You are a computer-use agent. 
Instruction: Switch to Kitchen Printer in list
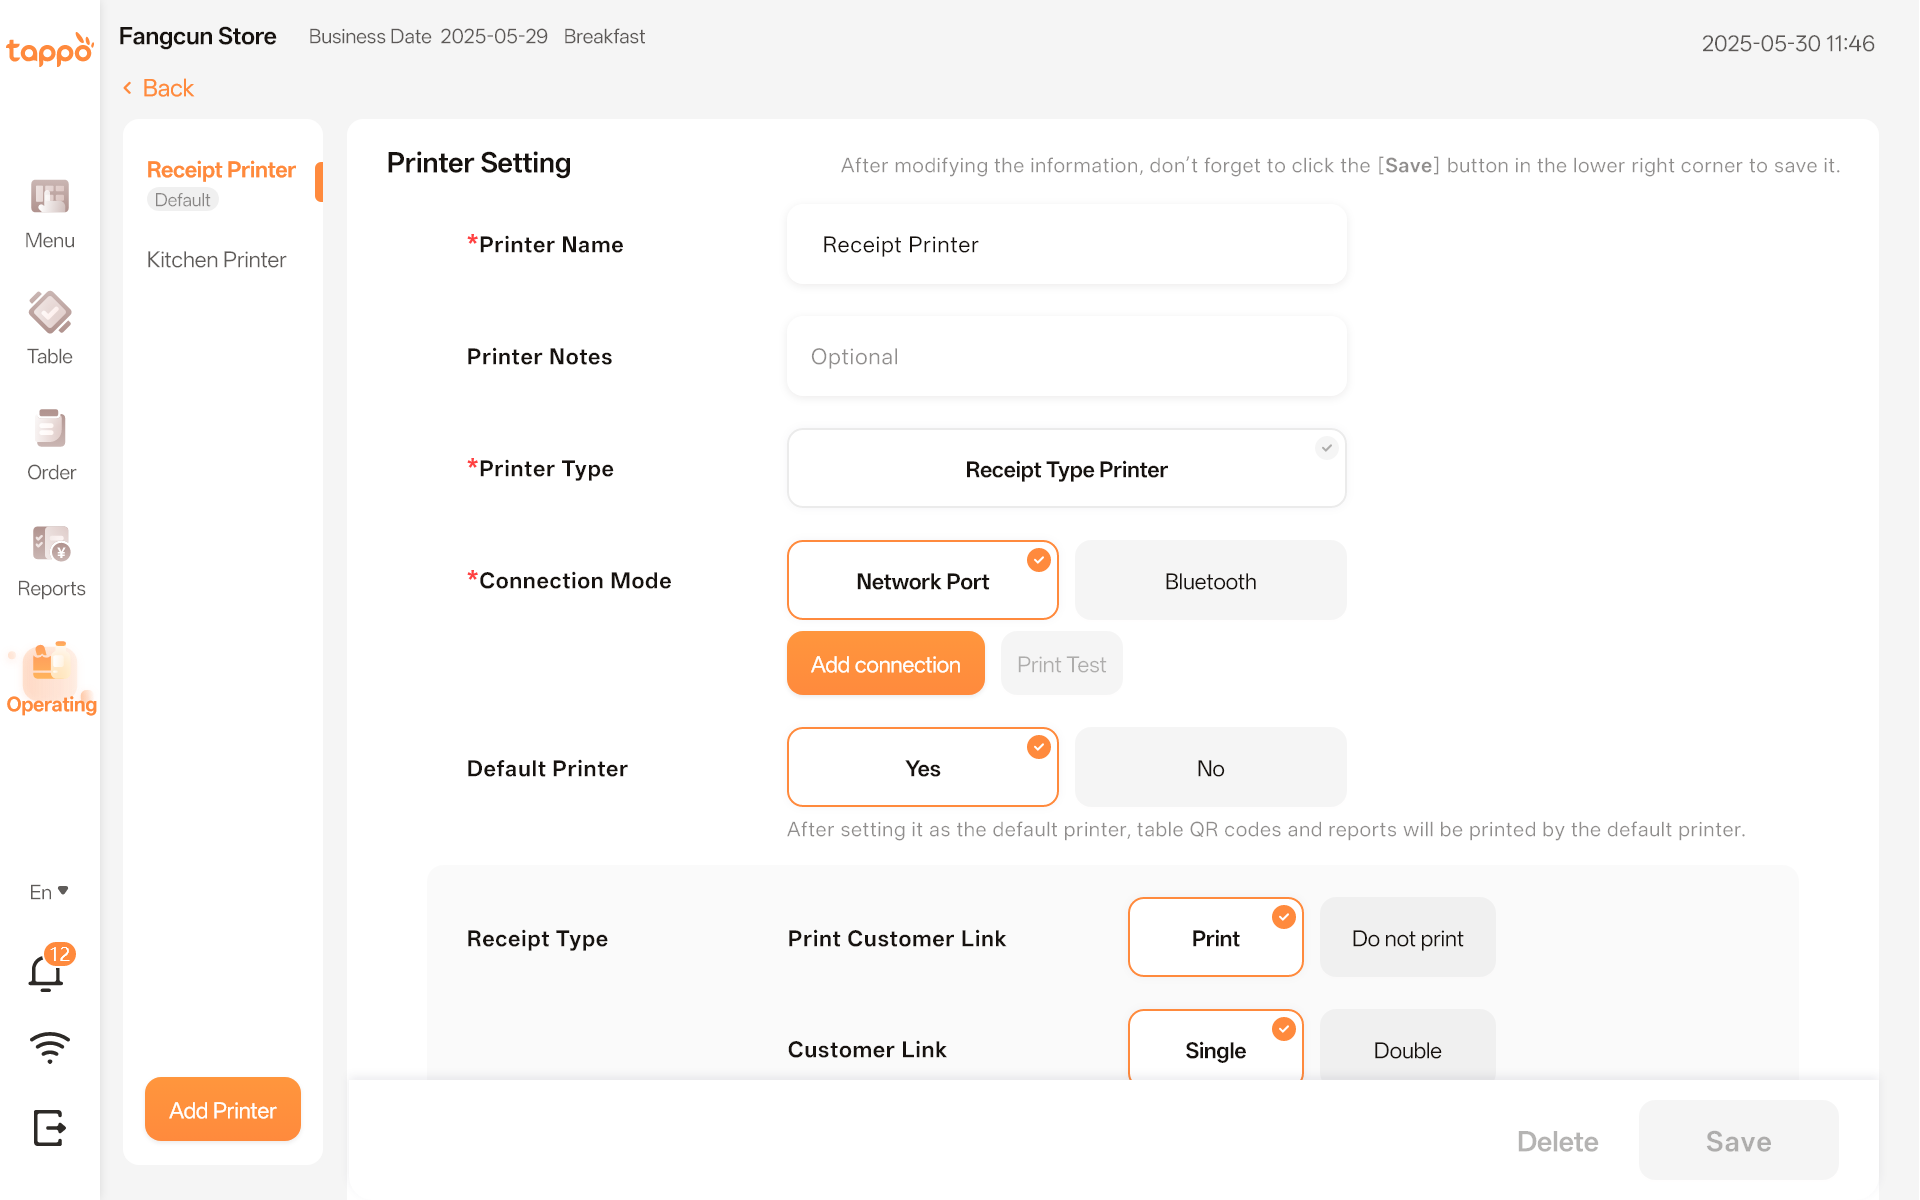(216, 260)
